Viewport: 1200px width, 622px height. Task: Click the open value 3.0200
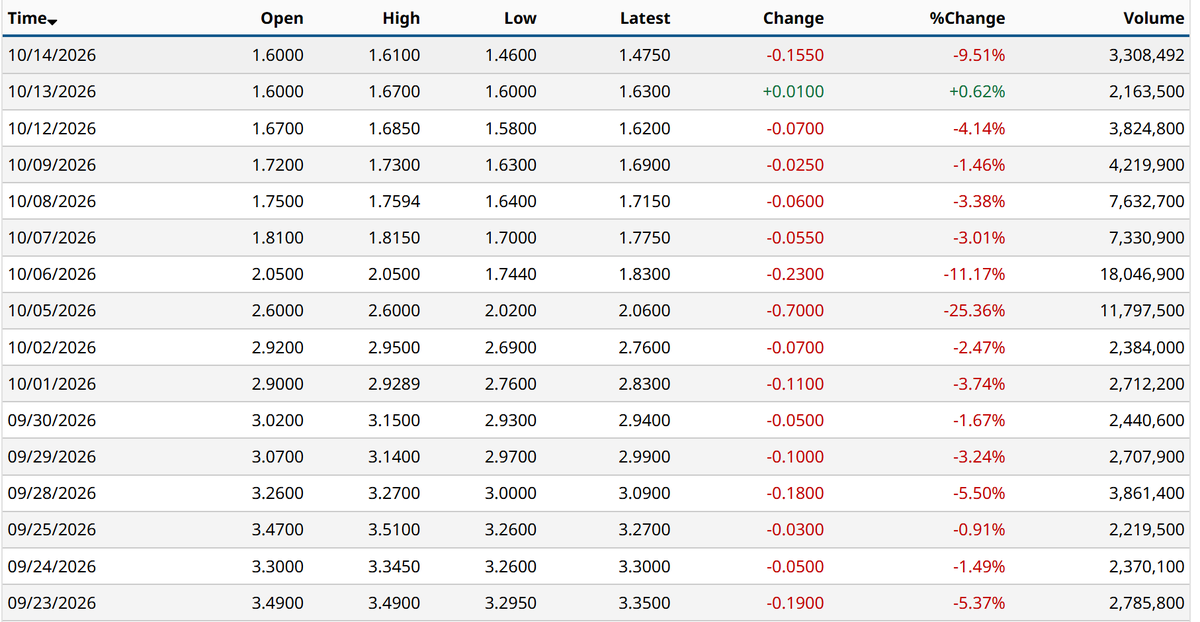[278, 421]
